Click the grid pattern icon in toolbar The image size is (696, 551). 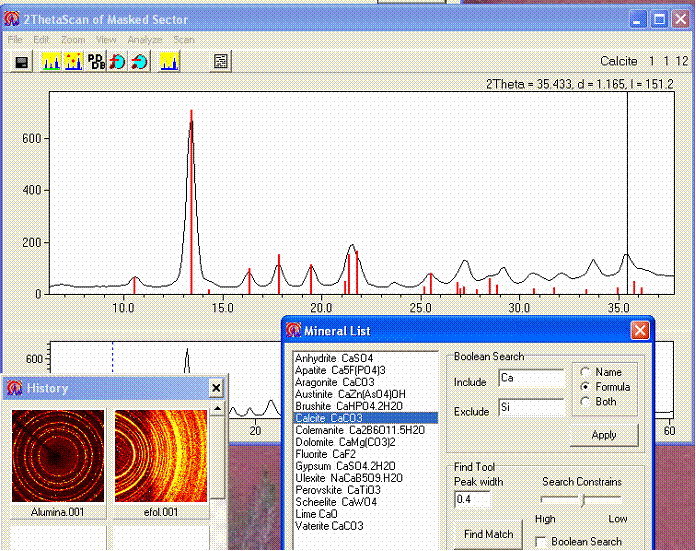tap(220, 62)
